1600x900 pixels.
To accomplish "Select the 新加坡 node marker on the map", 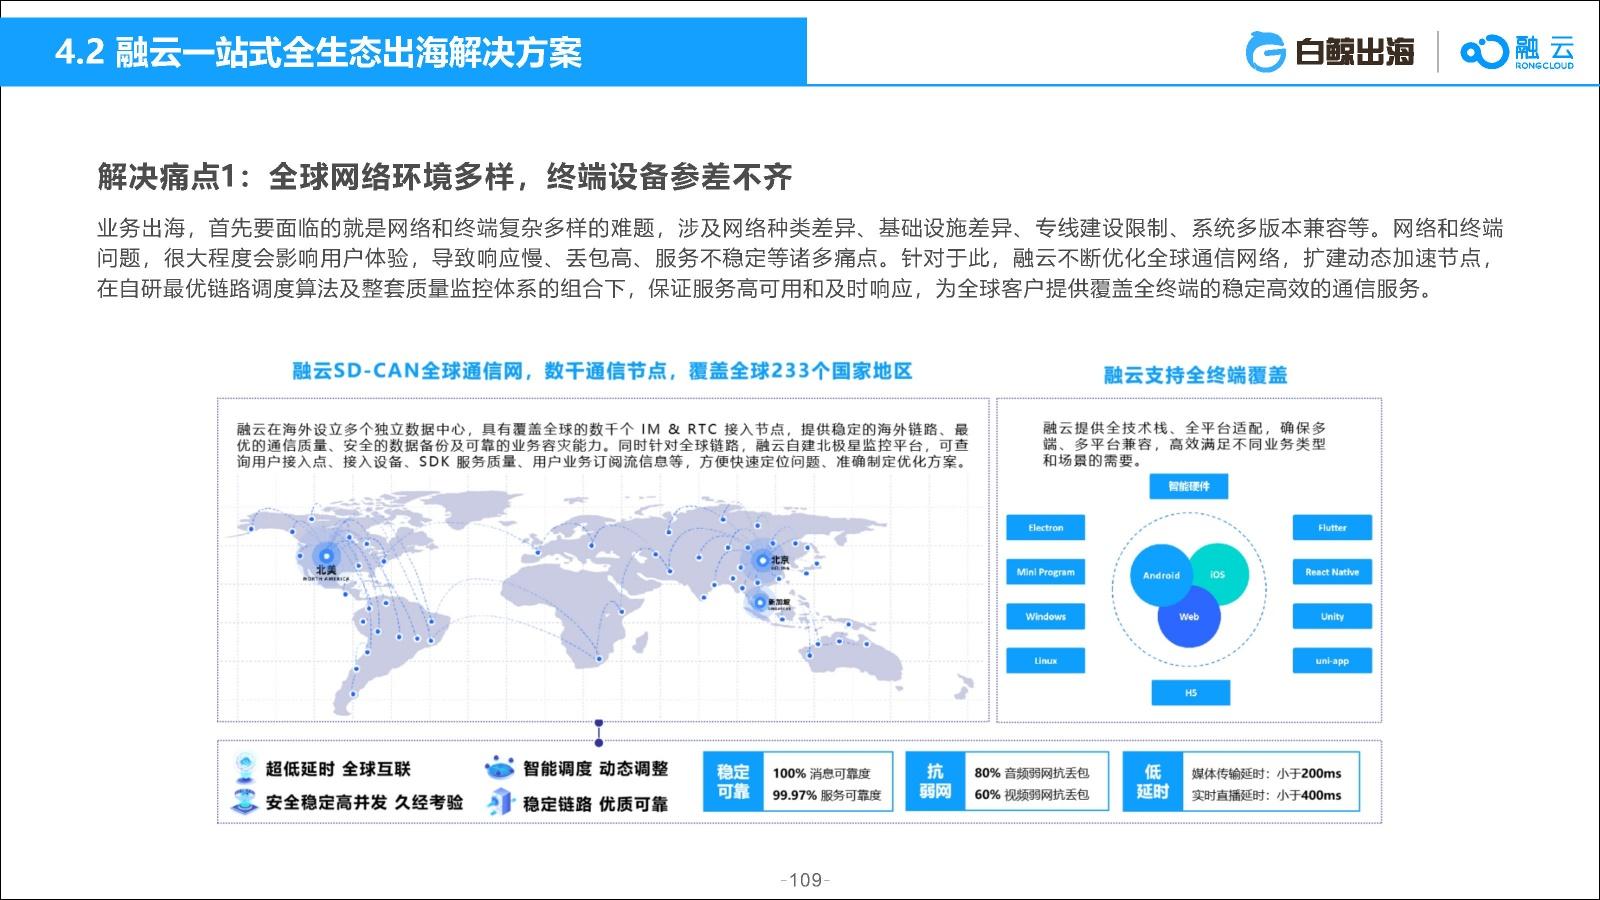I will click(x=759, y=601).
